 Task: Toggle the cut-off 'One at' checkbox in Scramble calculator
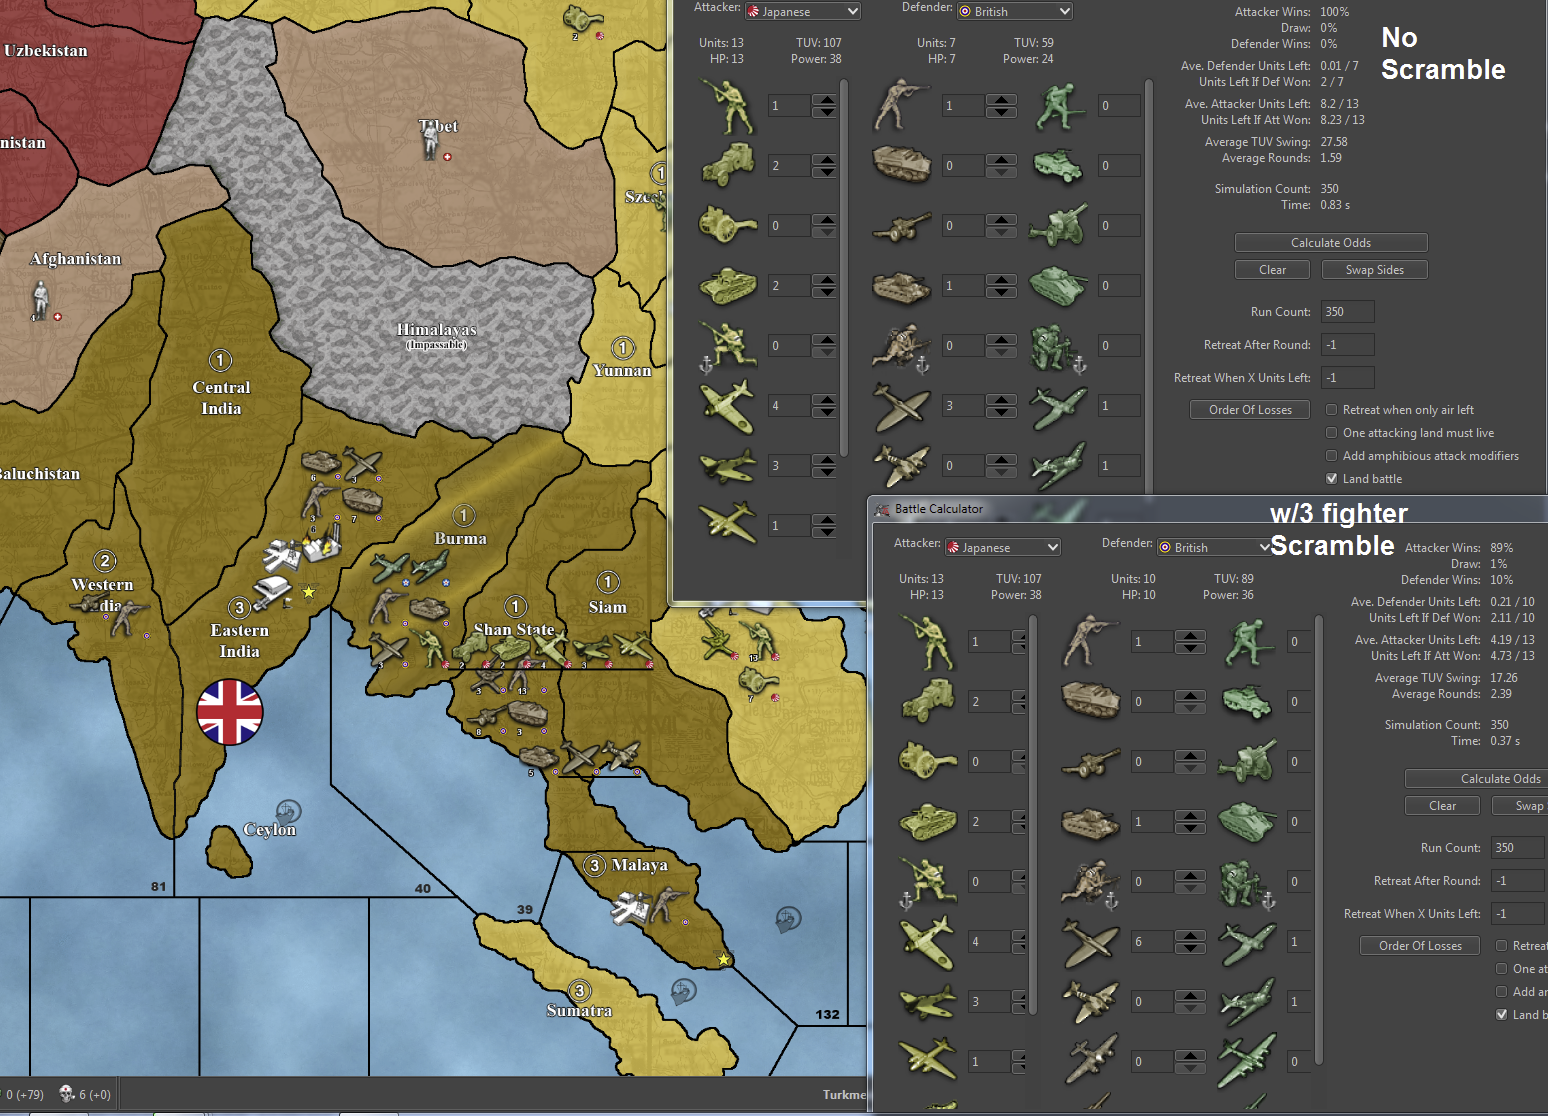click(1502, 969)
